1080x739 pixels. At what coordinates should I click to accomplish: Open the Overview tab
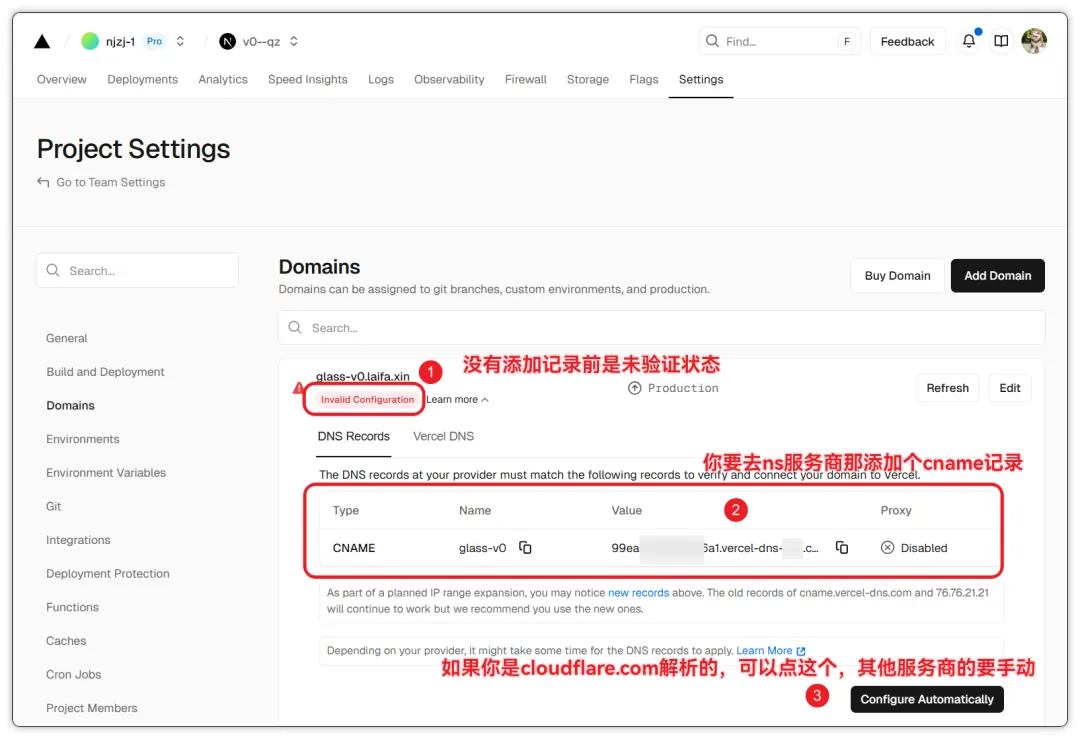(62, 79)
